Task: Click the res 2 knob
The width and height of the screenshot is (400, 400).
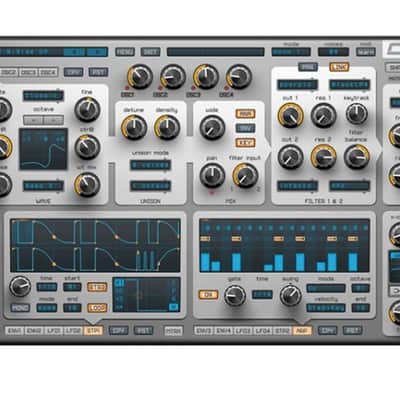Action: [323, 157]
